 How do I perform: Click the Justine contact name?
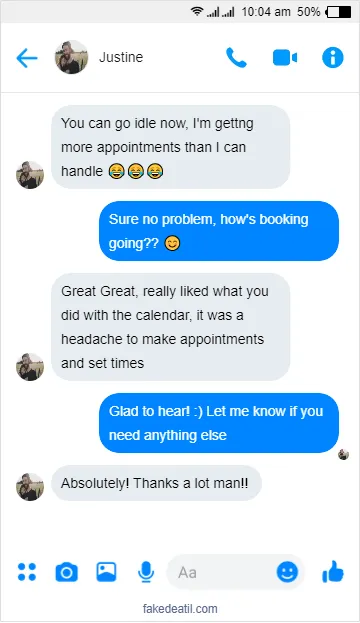[121, 57]
